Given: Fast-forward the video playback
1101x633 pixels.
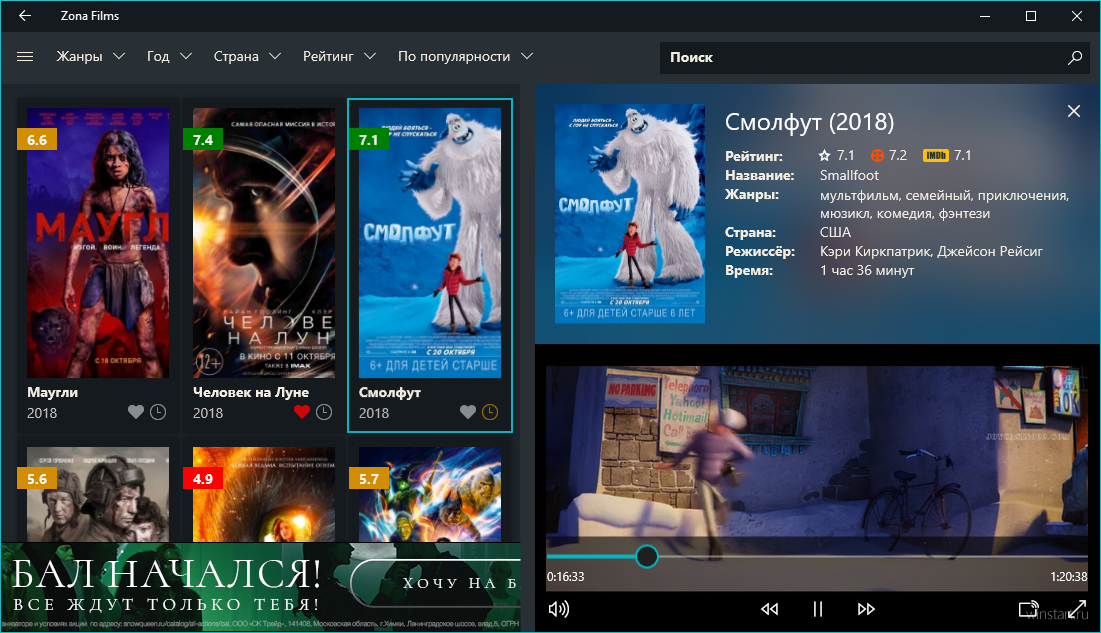Looking at the screenshot, I should (x=866, y=609).
